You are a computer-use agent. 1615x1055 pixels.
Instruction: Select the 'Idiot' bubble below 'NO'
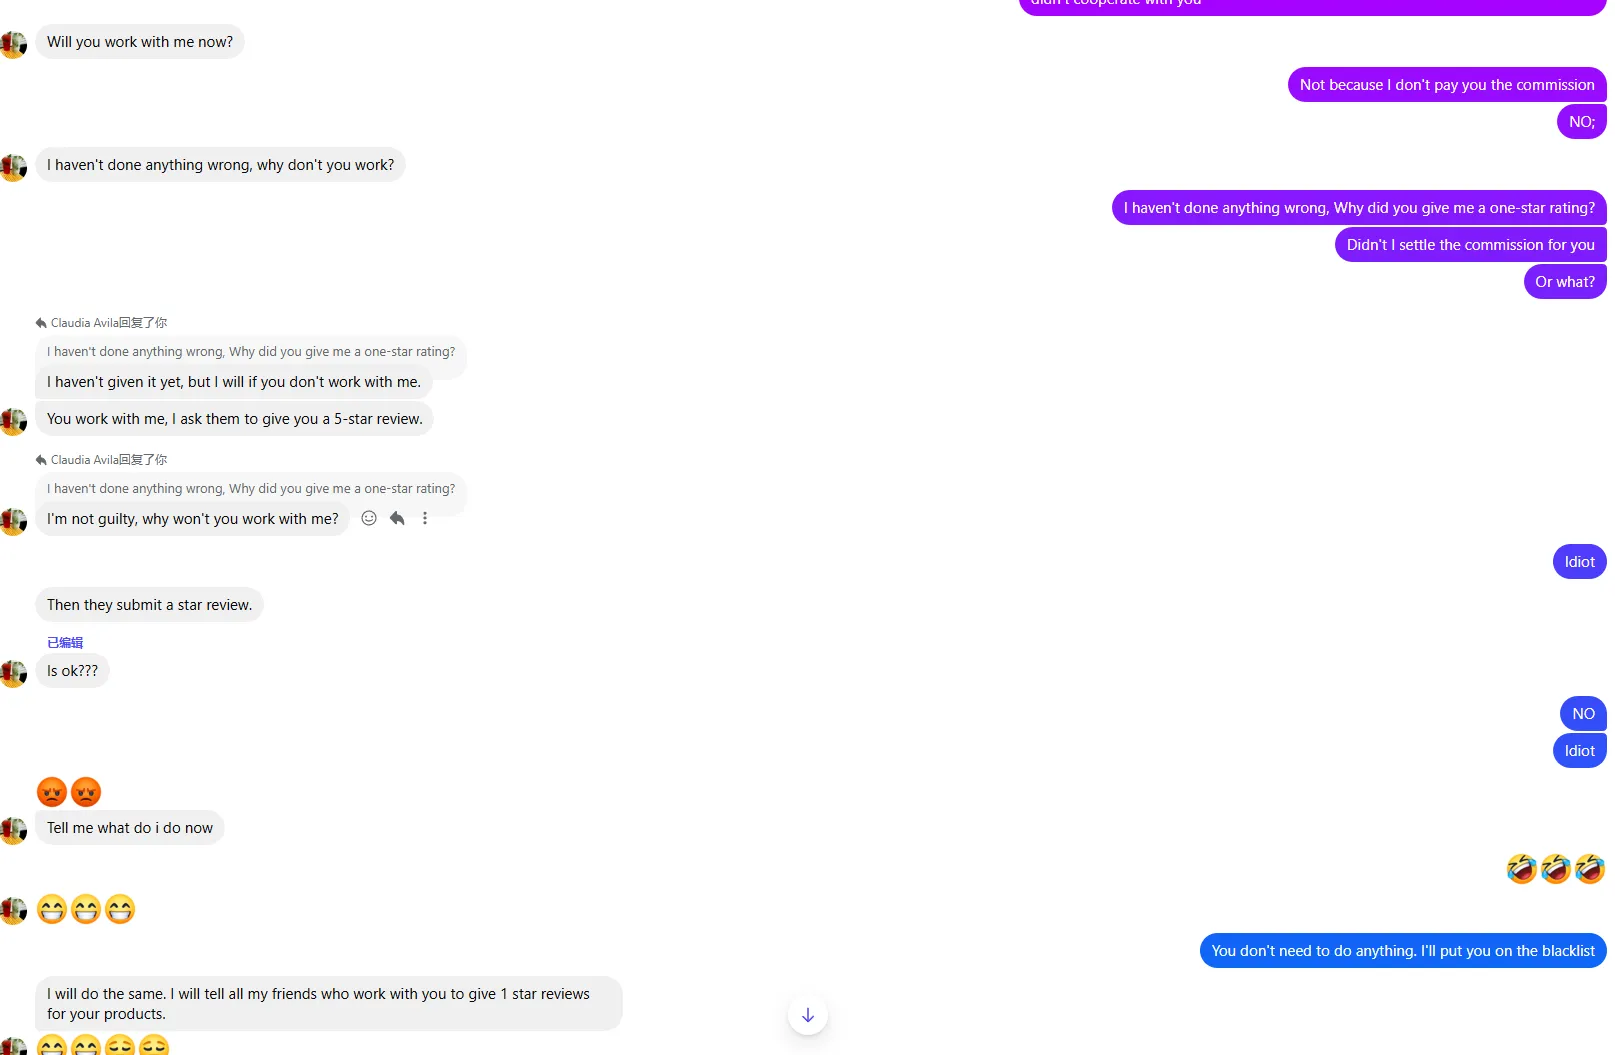(x=1580, y=751)
